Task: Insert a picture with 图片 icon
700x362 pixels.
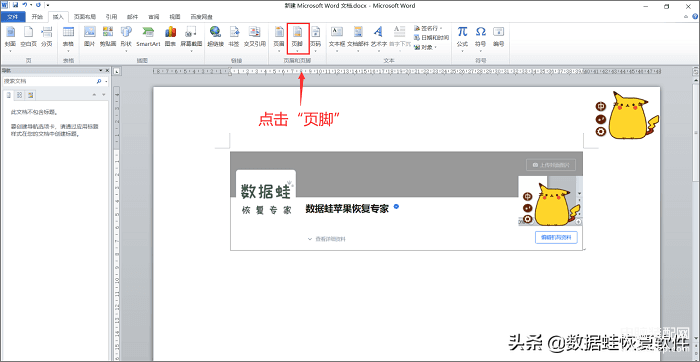Action: pyautogui.click(x=90, y=37)
